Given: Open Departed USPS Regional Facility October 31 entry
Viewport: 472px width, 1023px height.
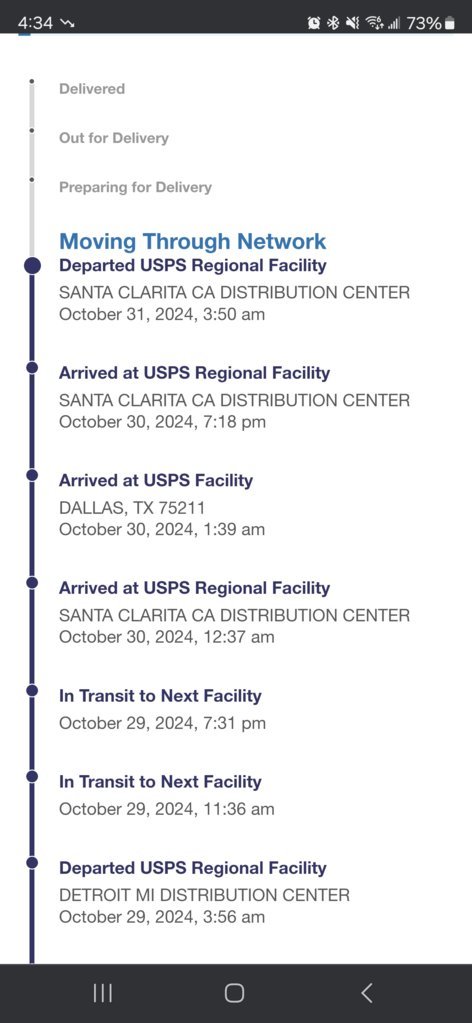Looking at the screenshot, I should click(234, 290).
